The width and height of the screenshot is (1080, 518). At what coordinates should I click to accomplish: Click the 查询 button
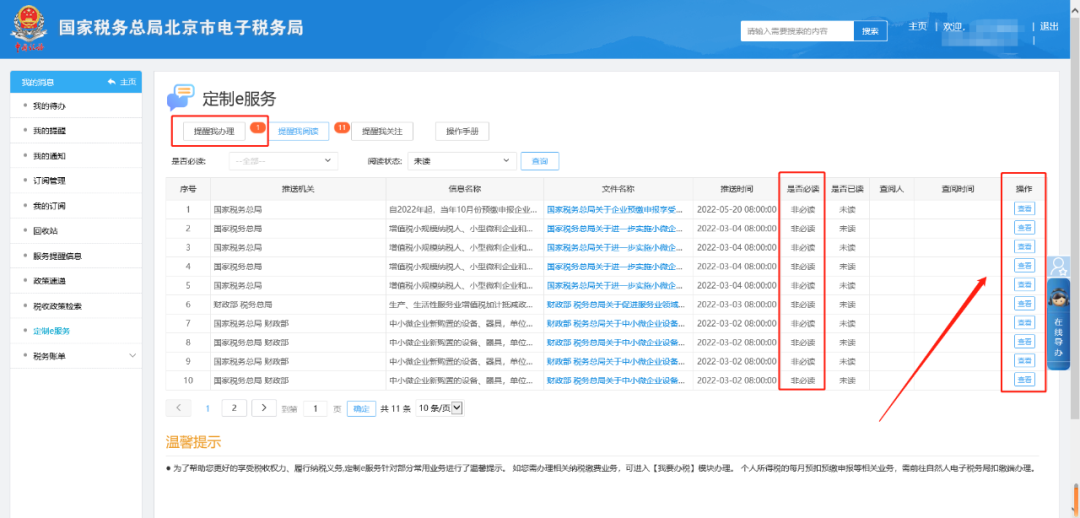(539, 161)
